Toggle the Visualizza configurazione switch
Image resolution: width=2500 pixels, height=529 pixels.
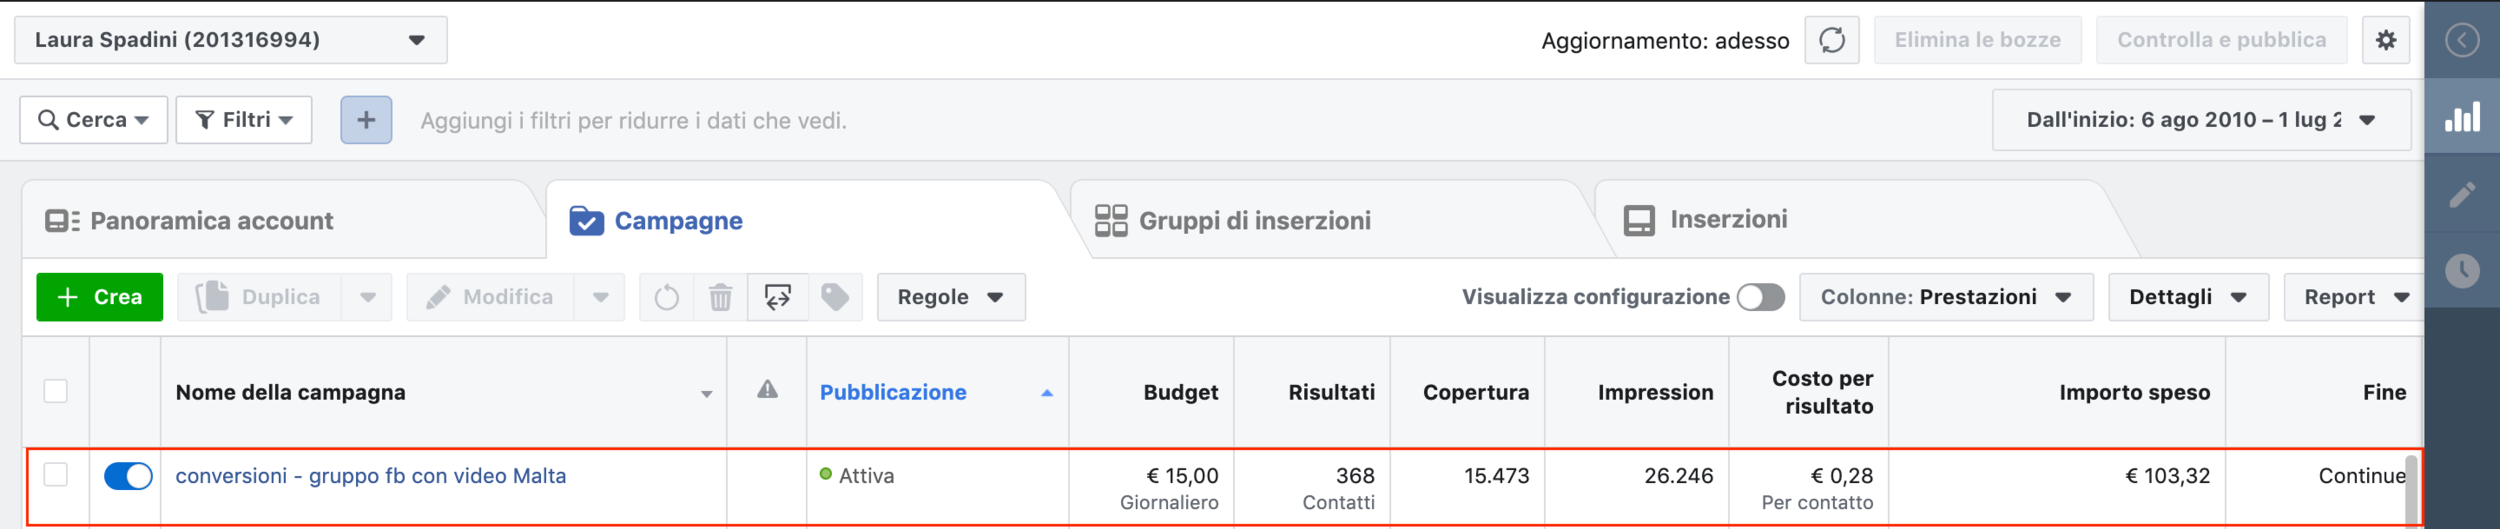[x=1760, y=297]
